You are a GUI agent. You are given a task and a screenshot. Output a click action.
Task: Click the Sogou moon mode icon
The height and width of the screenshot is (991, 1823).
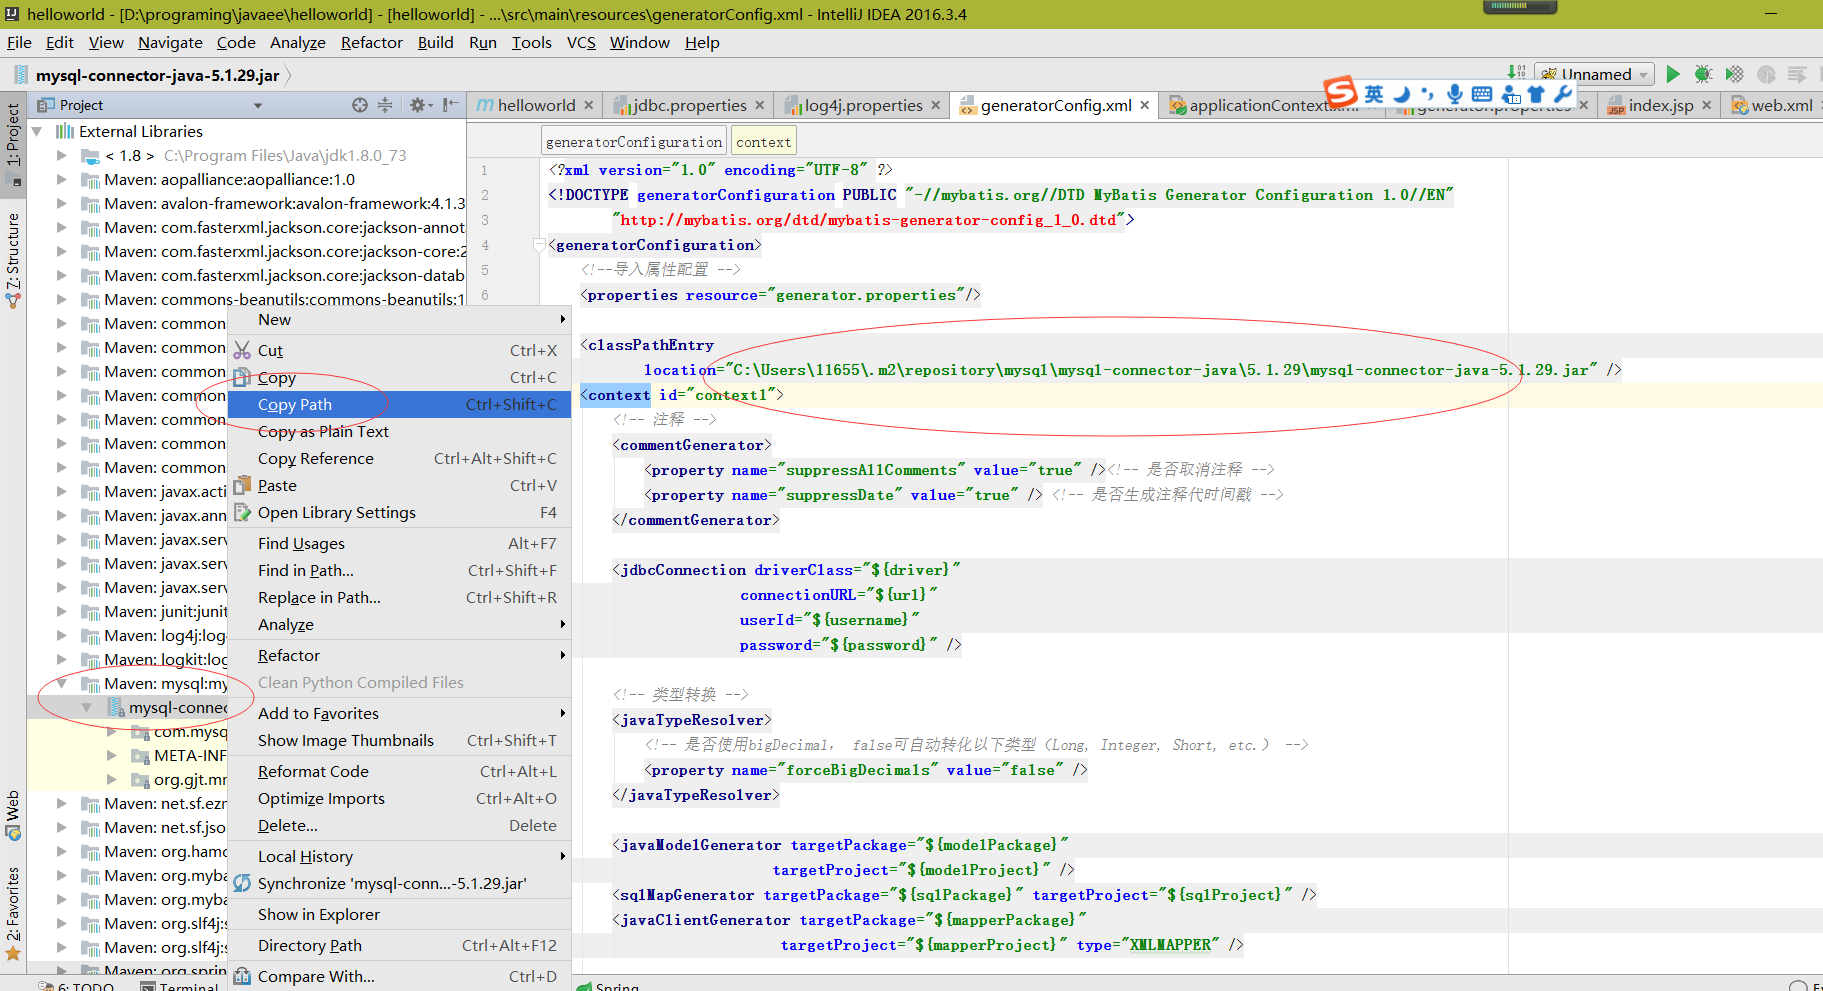tap(1402, 94)
